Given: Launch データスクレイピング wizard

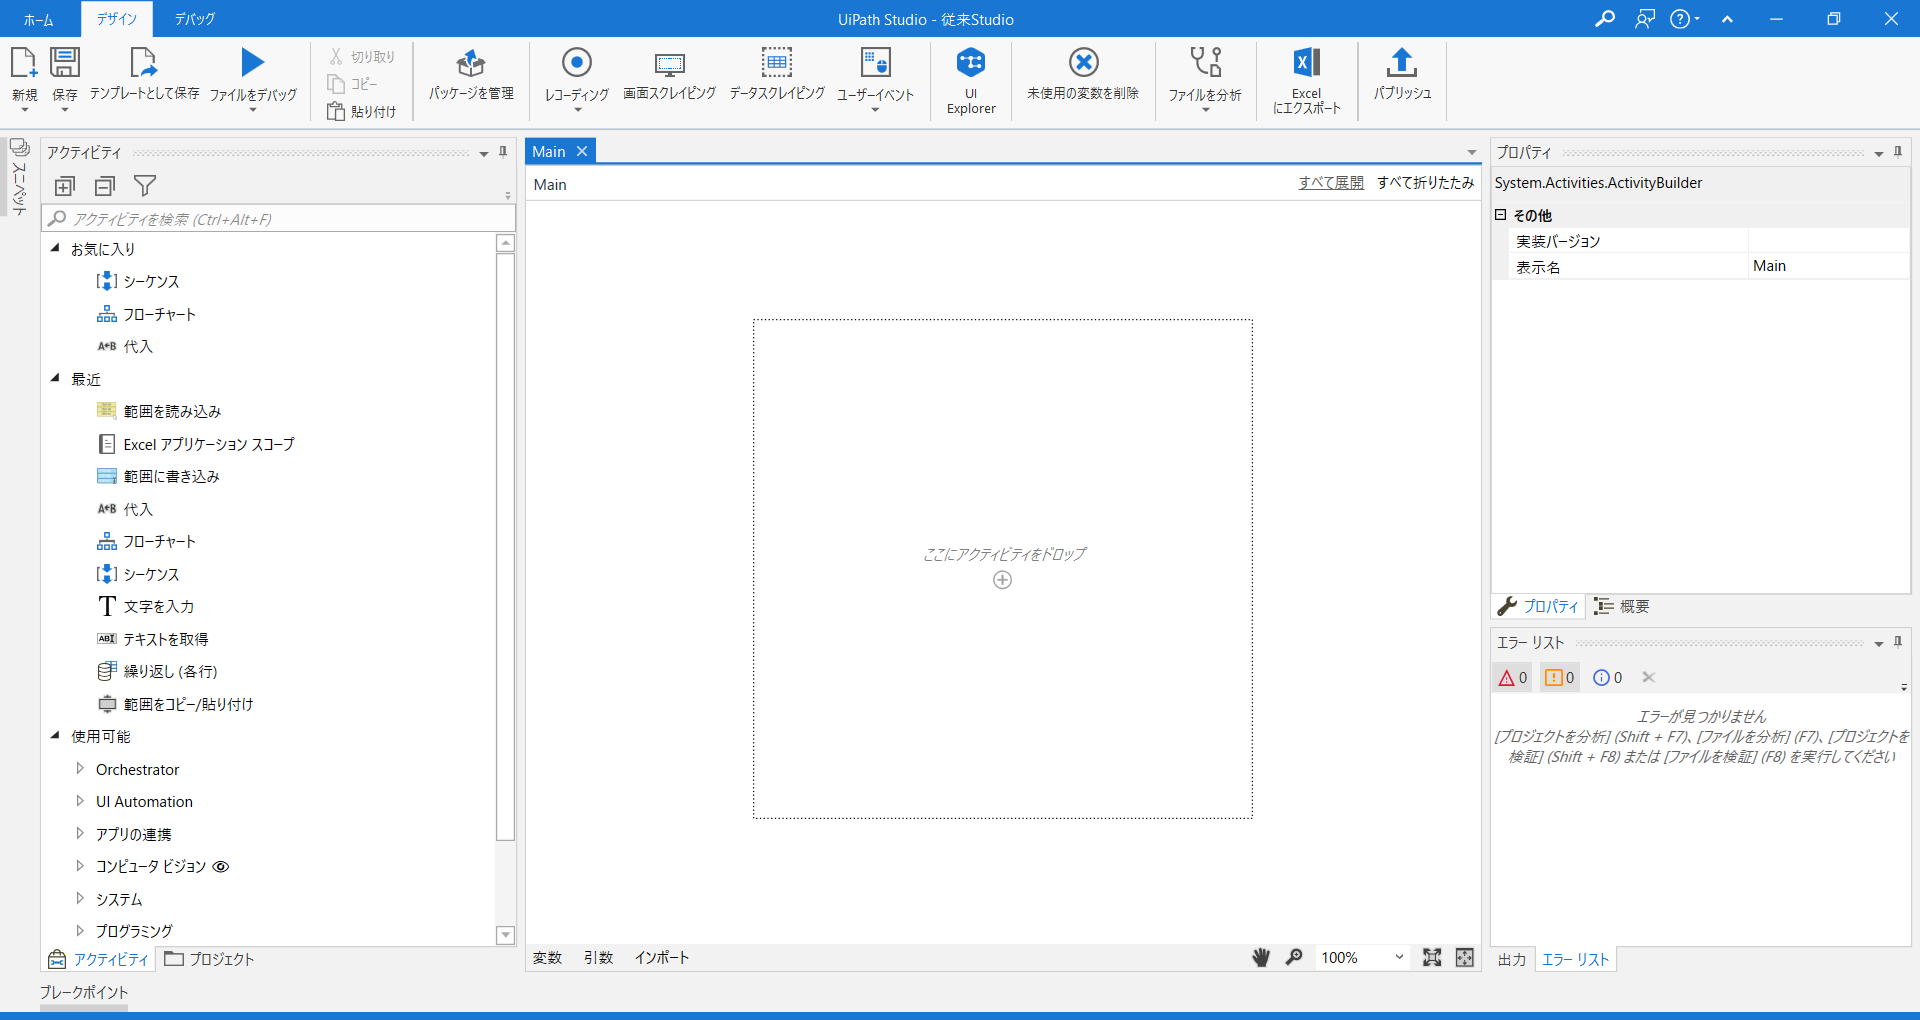Looking at the screenshot, I should [x=776, y=80].
